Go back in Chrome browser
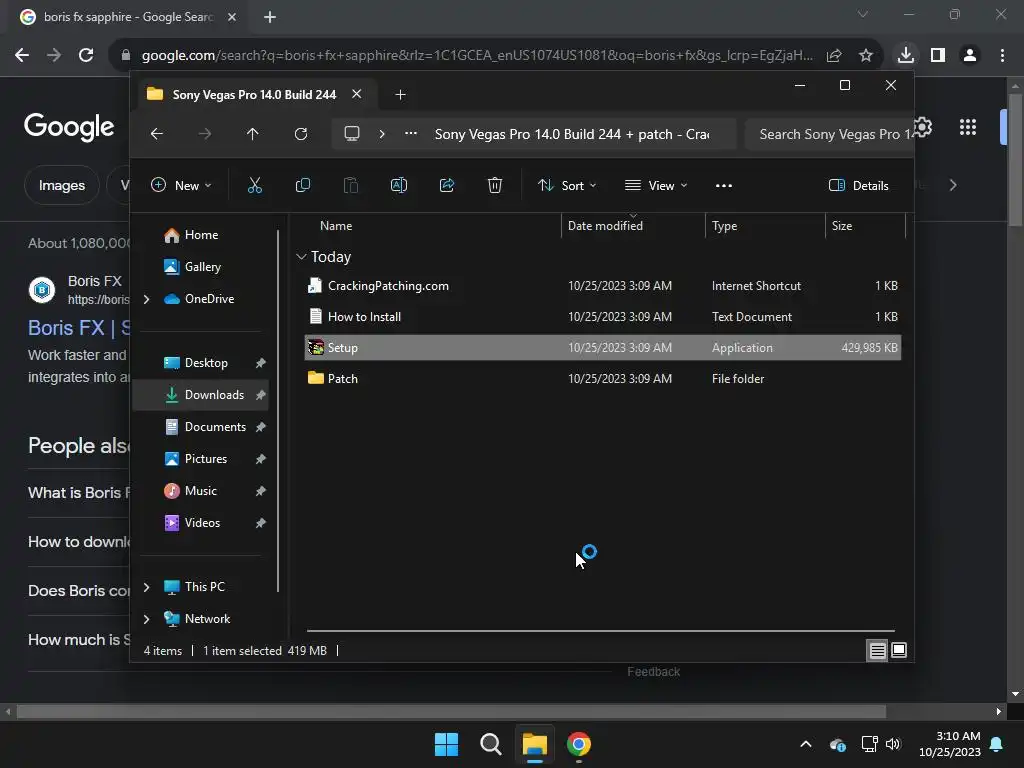1024x768 pixels. pos(22,56)
